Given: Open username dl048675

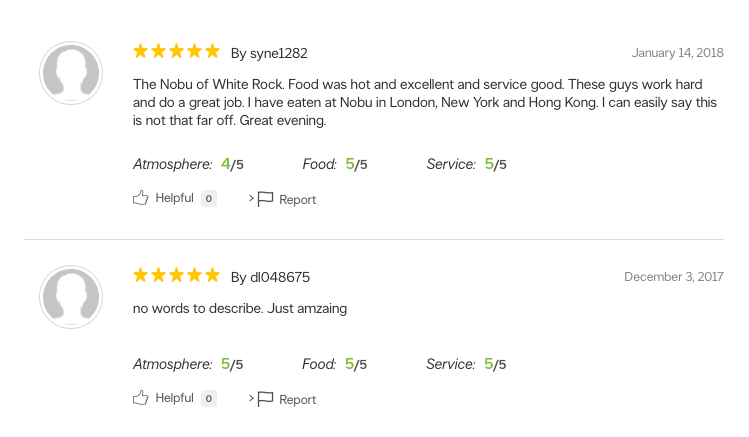Looking at the screenshot, I should click(280, 277).
